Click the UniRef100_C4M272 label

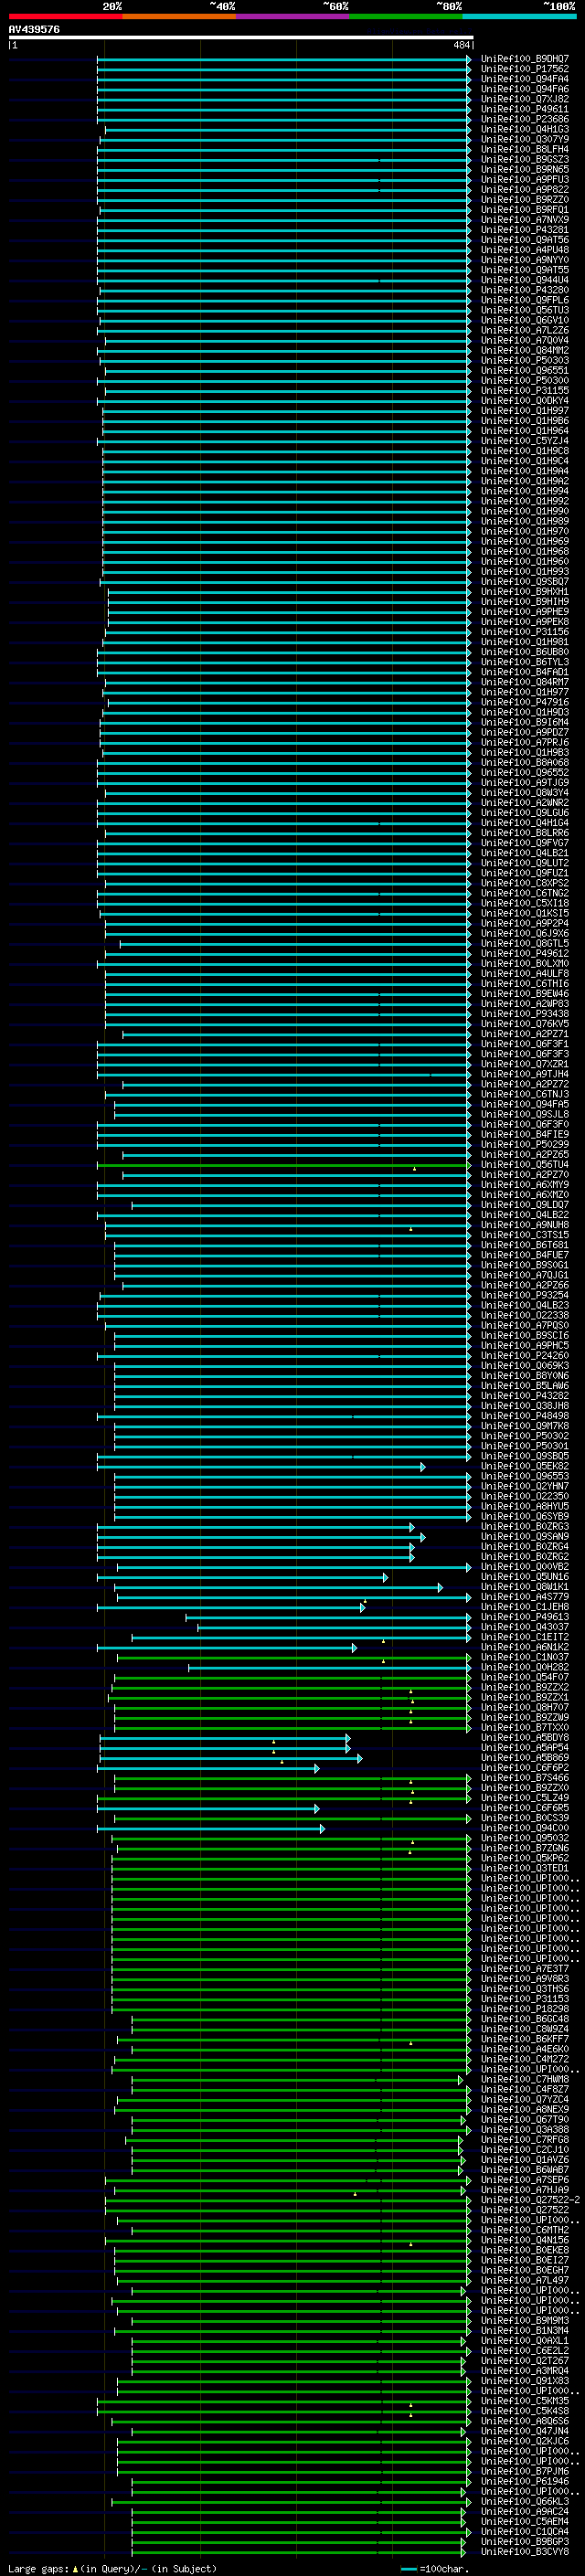coord(524,2059)
